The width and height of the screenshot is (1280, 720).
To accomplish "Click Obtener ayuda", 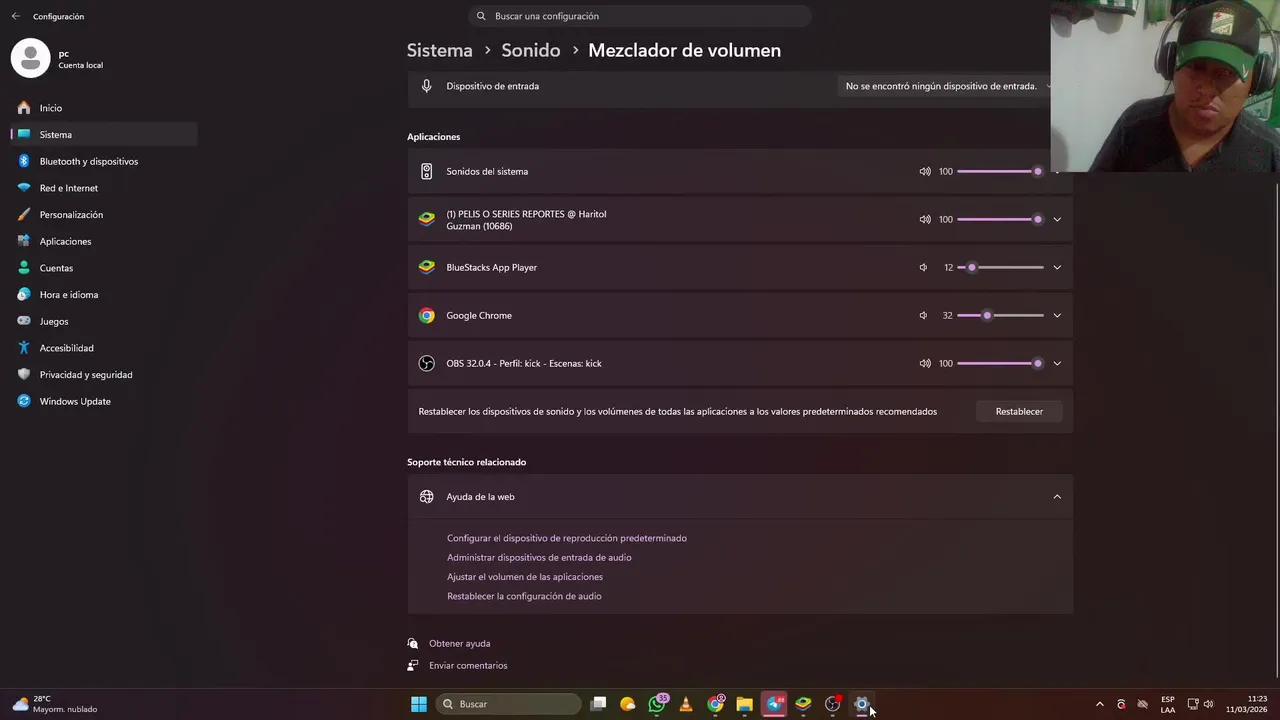I will 459,643.
